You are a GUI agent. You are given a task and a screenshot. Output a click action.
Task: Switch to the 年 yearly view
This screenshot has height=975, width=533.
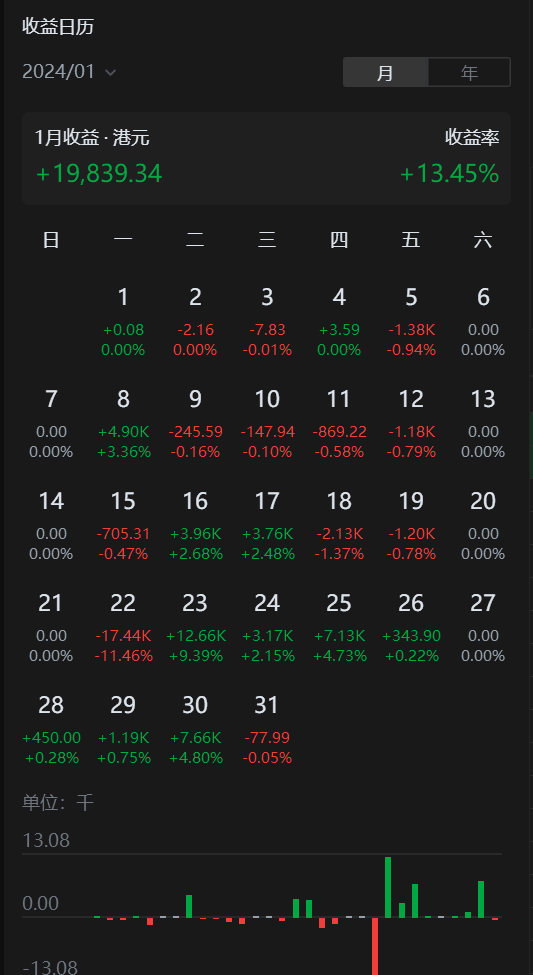pos(469,72)
